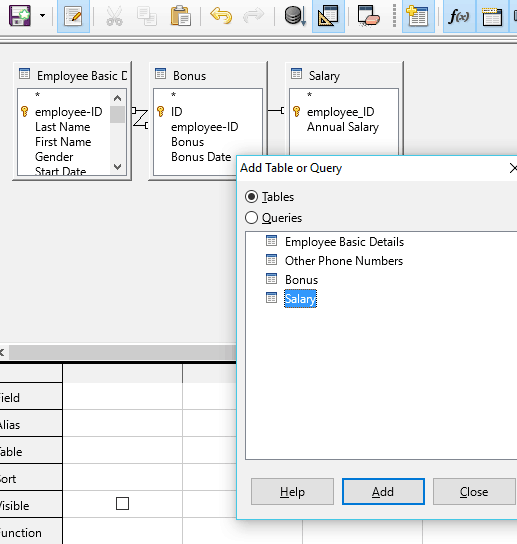Toggle the Functions f(x) icon
This screenshot has width=517, height=544.
[459, 16]
